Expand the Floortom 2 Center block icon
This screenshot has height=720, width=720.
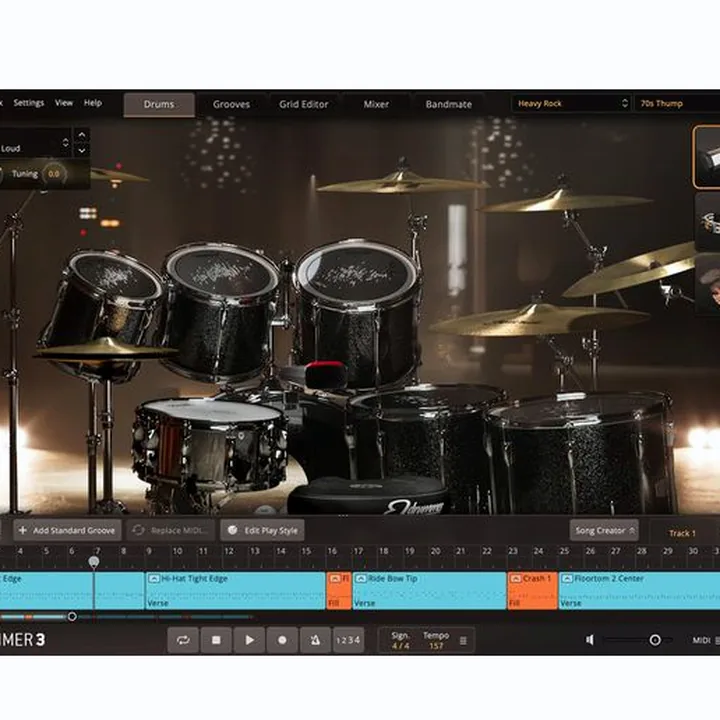(x=567, y=579)
